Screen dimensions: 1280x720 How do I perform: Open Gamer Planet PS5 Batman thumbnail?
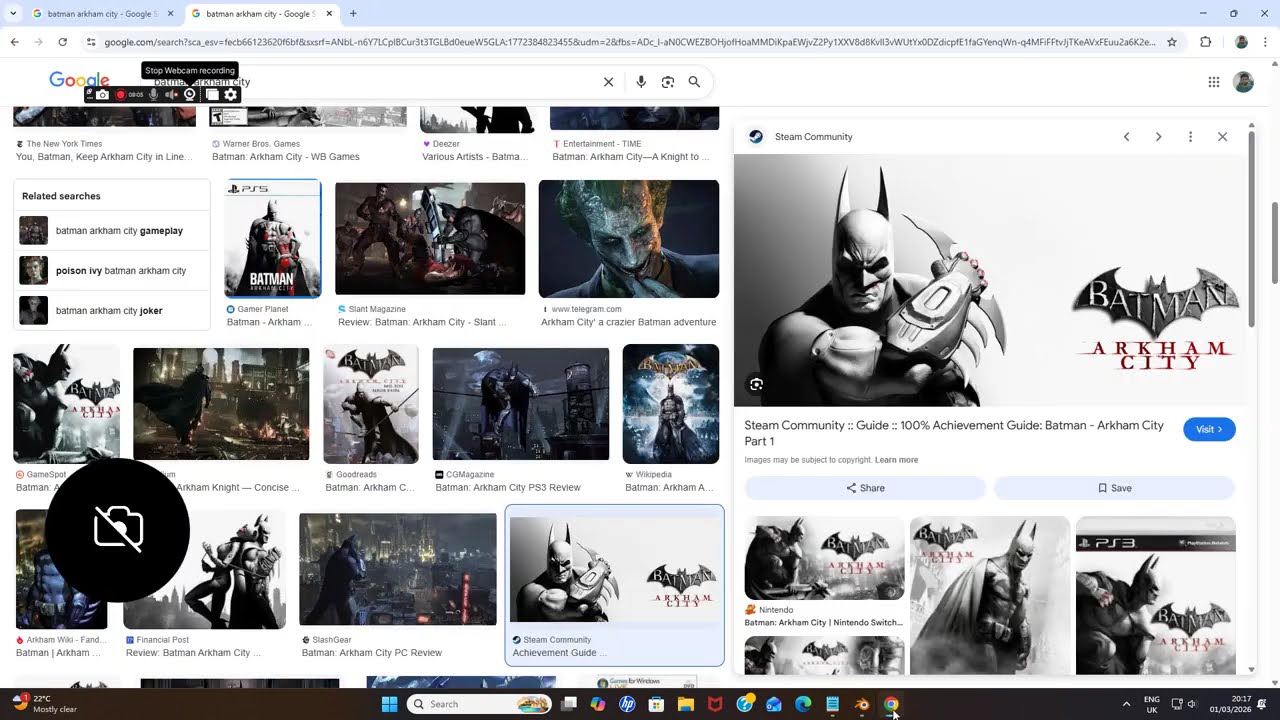point(273,239)
